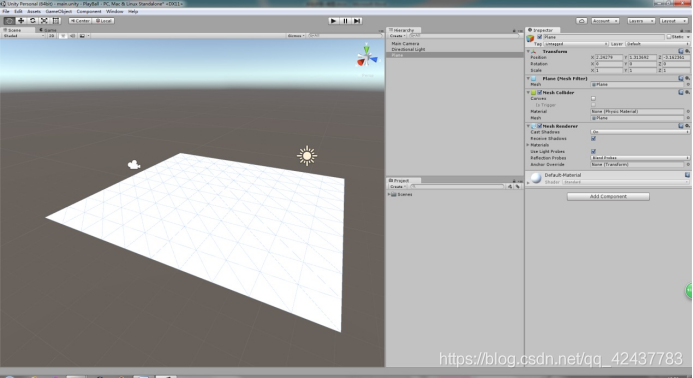
Task: Enable the Static checkbox
Action: pyautogui.click(x=669, y=37)
